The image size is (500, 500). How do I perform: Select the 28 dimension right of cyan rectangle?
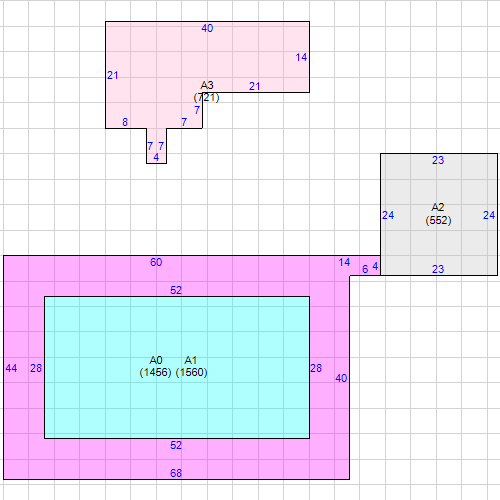[x=316, y=368]
